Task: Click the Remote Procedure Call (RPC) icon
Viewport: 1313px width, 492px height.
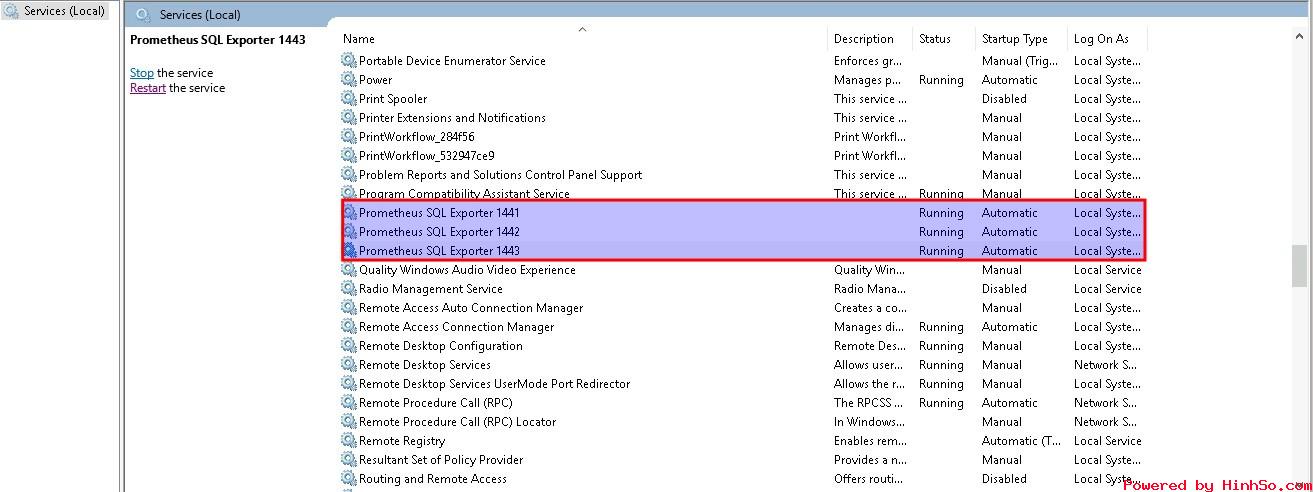Action: point(348,403)
